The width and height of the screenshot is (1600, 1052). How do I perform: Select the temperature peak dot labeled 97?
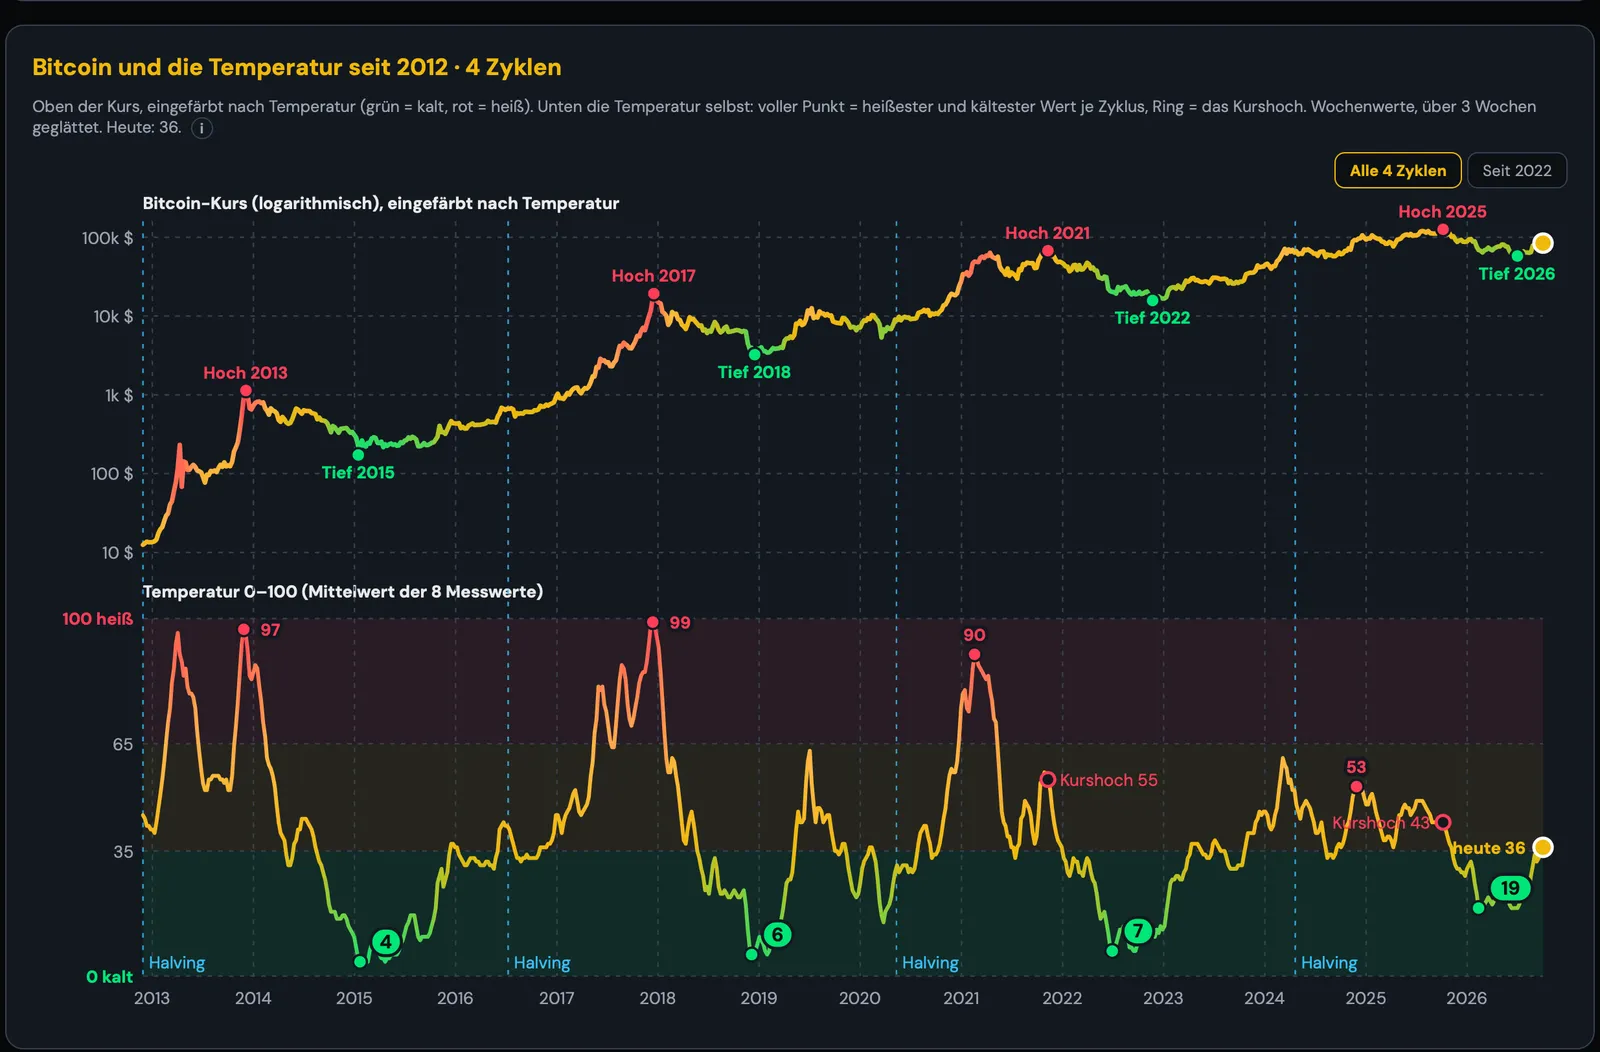[x=244, y=629]
